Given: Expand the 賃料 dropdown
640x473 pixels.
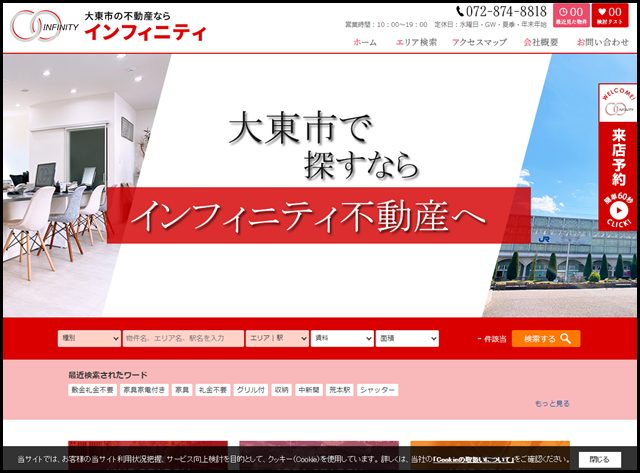Looking at the screenshot, I should pos(342,338).
